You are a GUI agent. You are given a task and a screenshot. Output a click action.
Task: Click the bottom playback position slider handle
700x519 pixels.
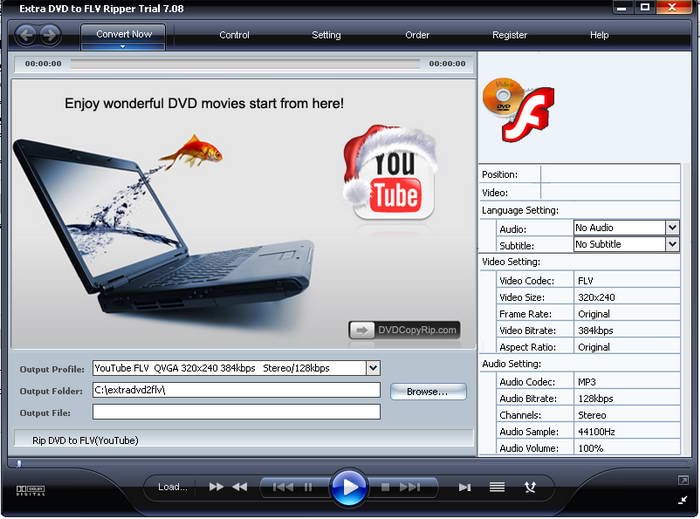(19, 463)
